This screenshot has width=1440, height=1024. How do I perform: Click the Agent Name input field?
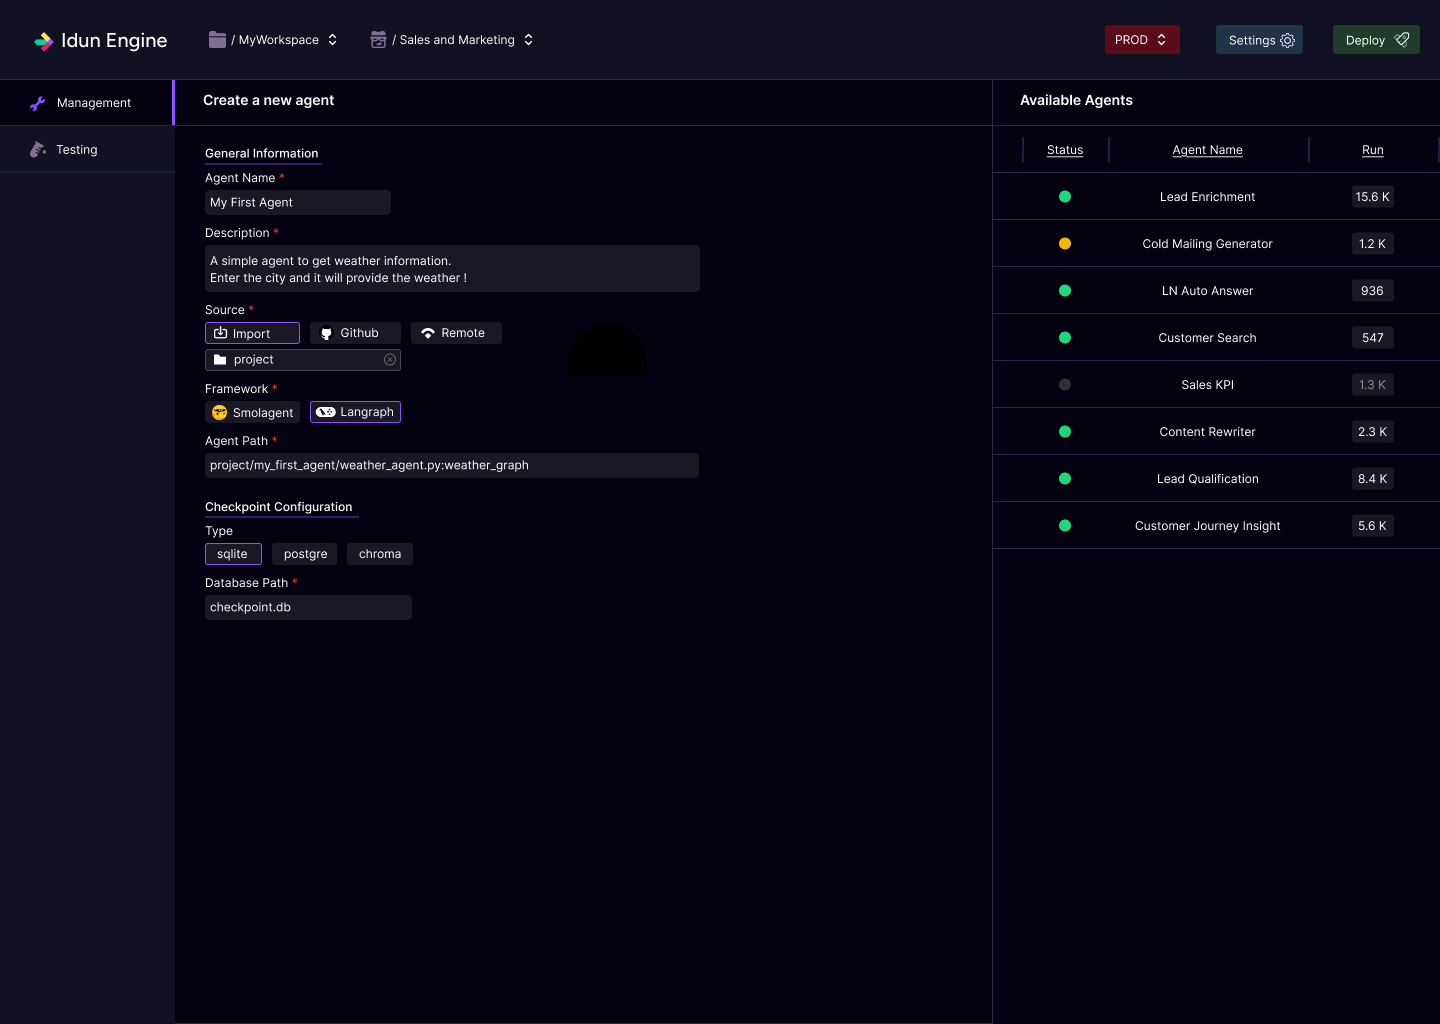tap(298, 202)
